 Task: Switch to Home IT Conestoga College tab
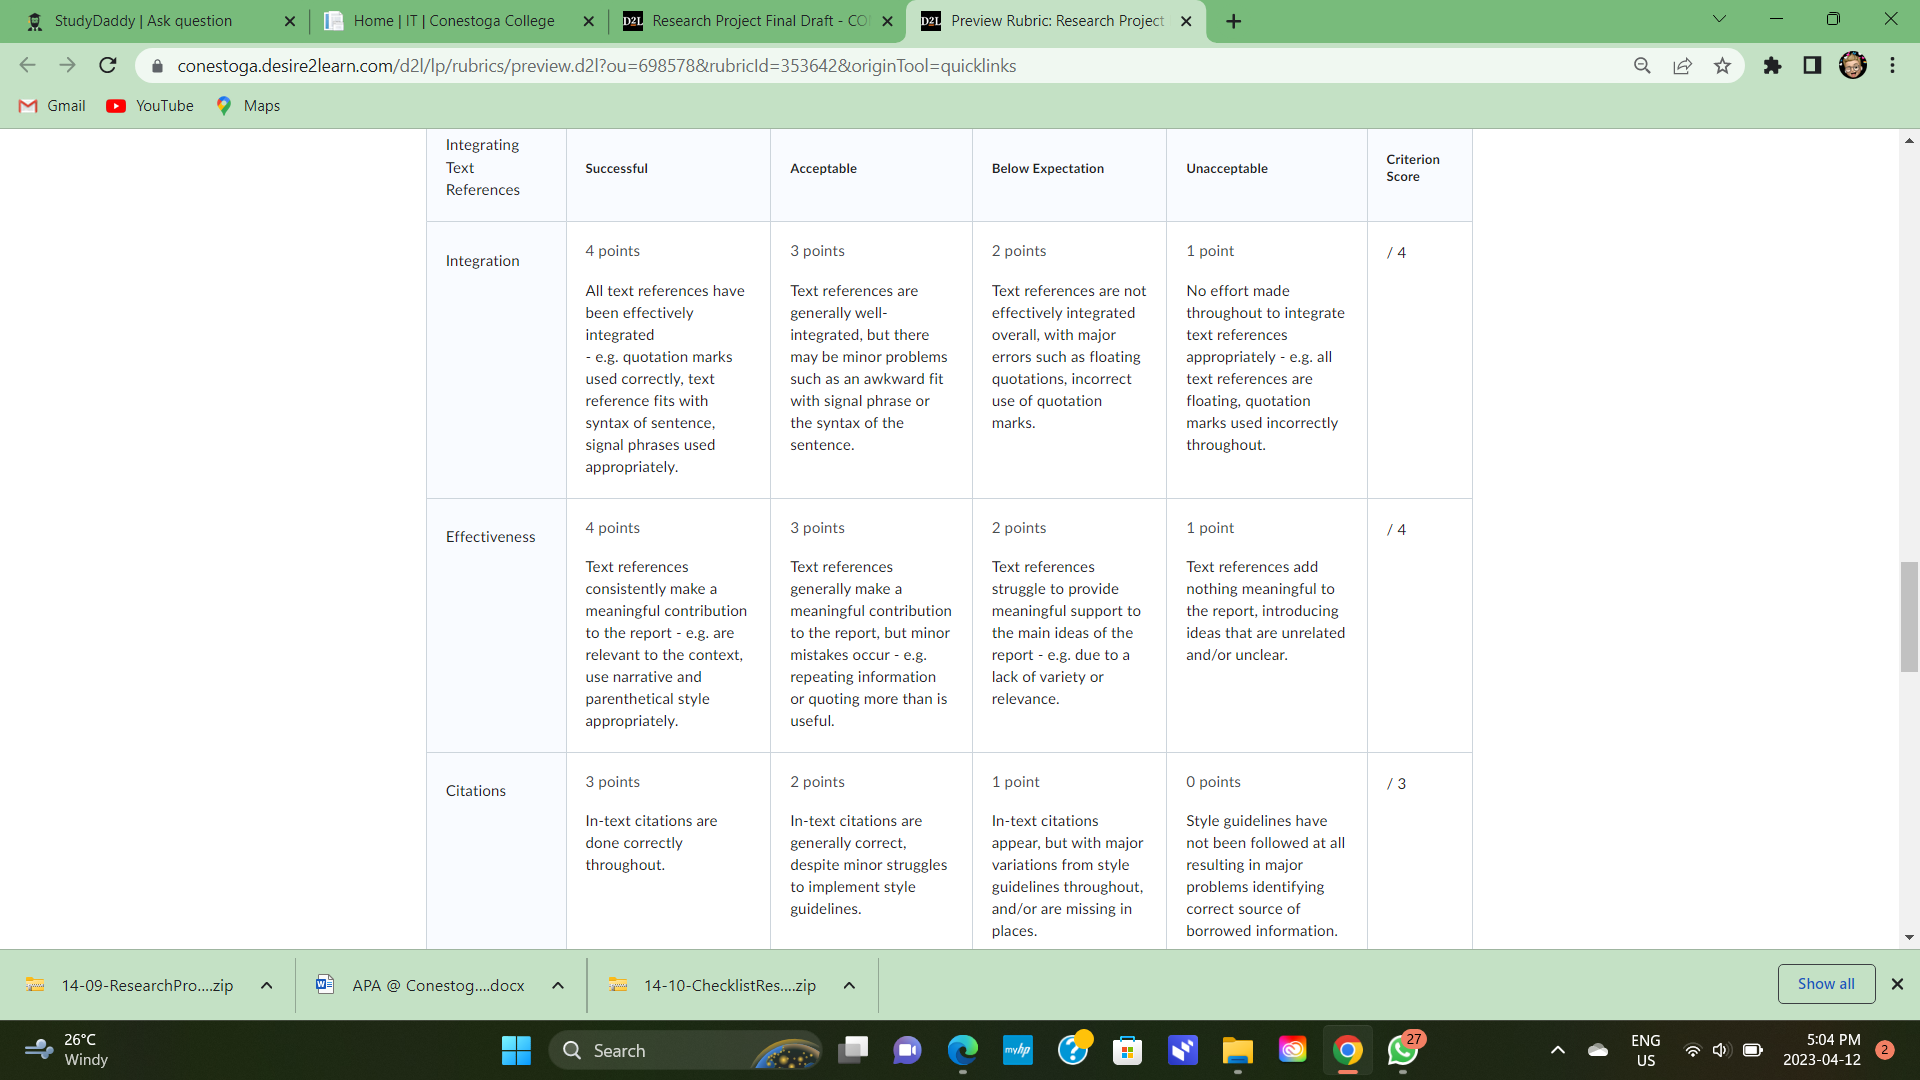coord(453,21)
